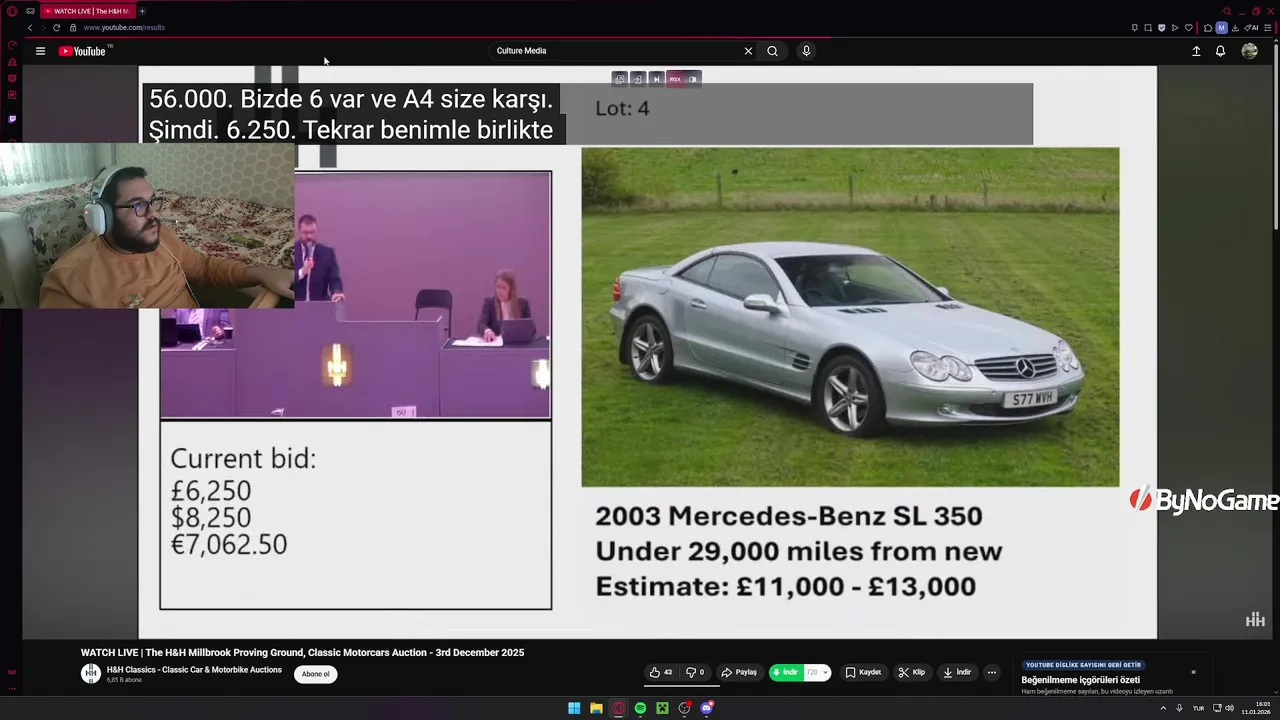Viewport: 1280px width, 720px height.
Task: Open YouTube notifications bell
Action: click(x=1220, y=51)
